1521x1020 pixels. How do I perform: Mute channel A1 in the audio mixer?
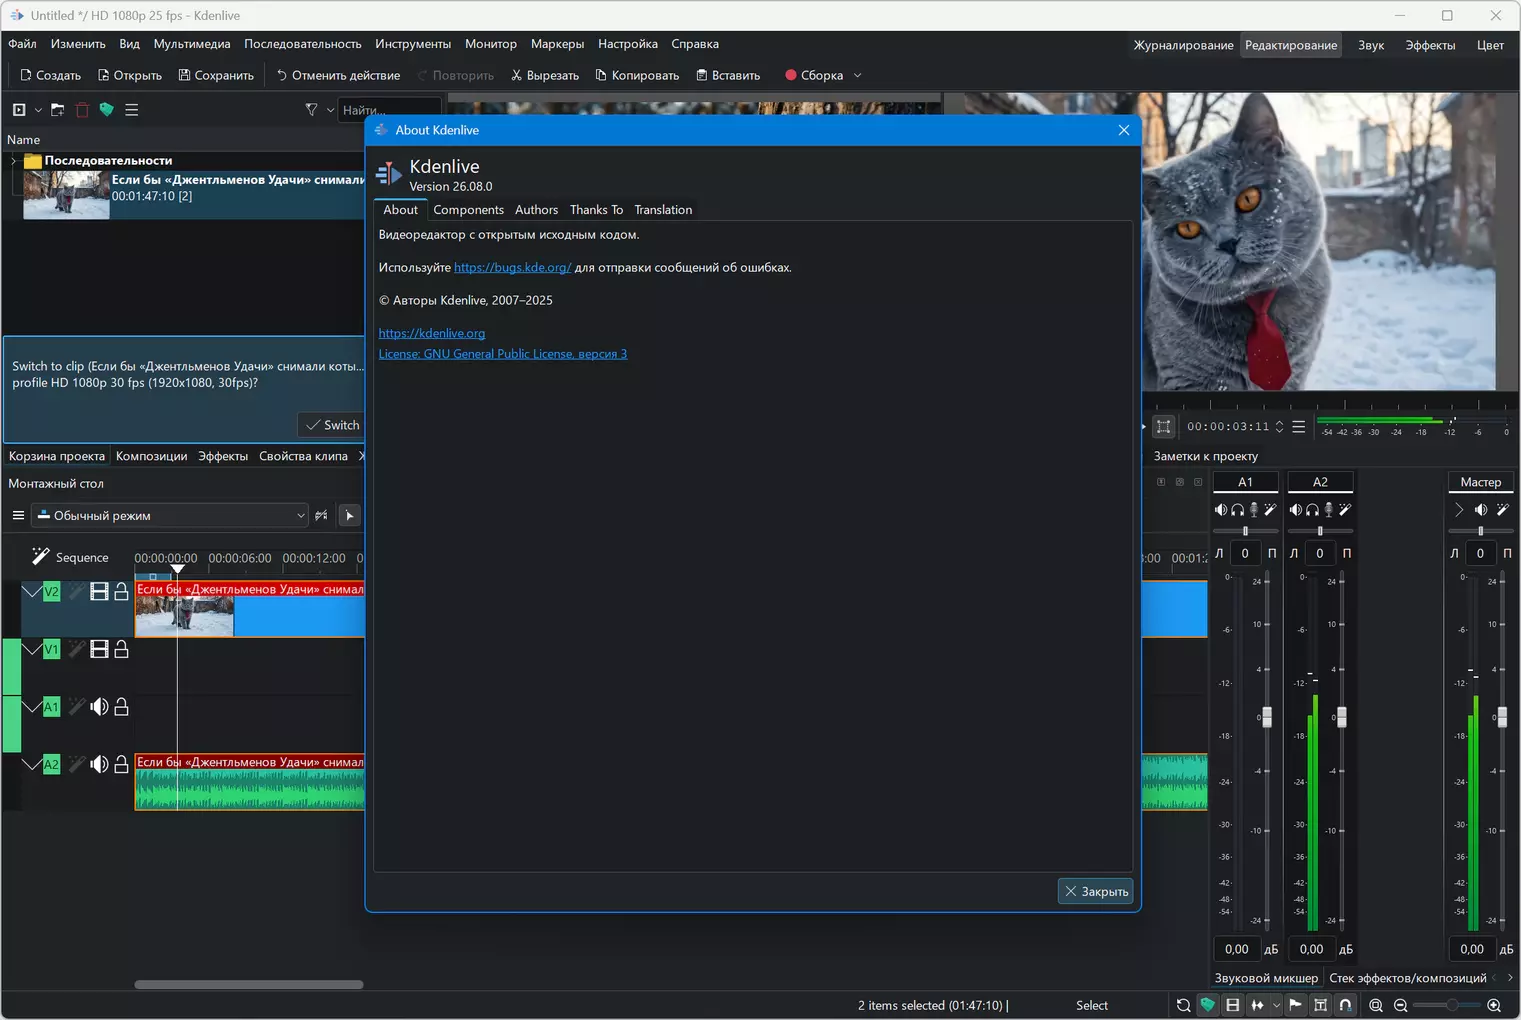pos(1221,510)
